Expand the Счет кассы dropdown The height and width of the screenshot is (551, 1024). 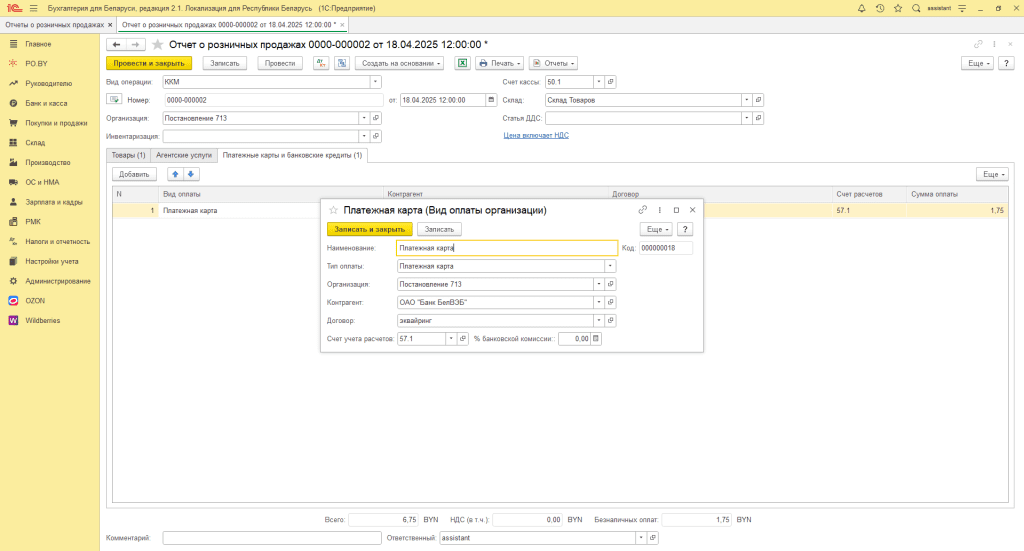point(598,82)
